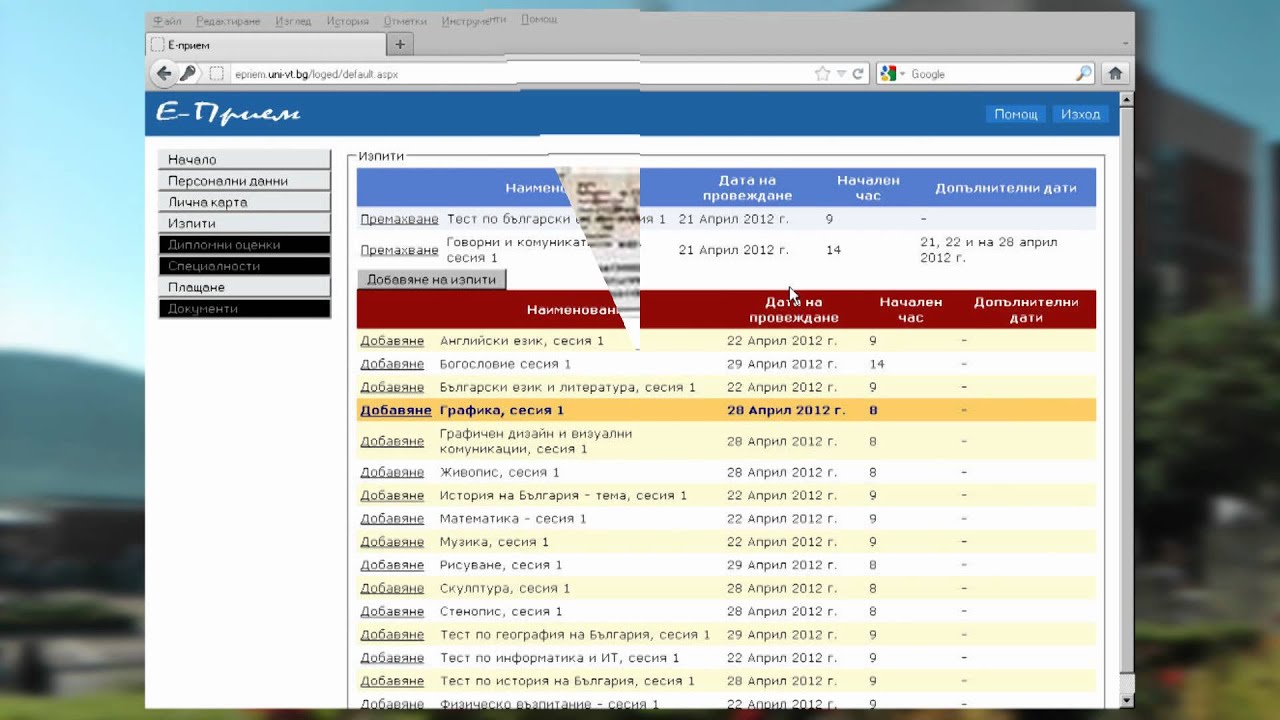Add Графичен дизайн и визуални комуникации exam

392,441
